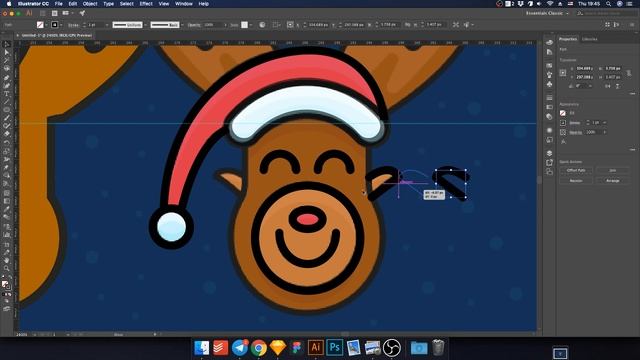
Task: Show more Transform options in Properties panel
Action: 632,93
